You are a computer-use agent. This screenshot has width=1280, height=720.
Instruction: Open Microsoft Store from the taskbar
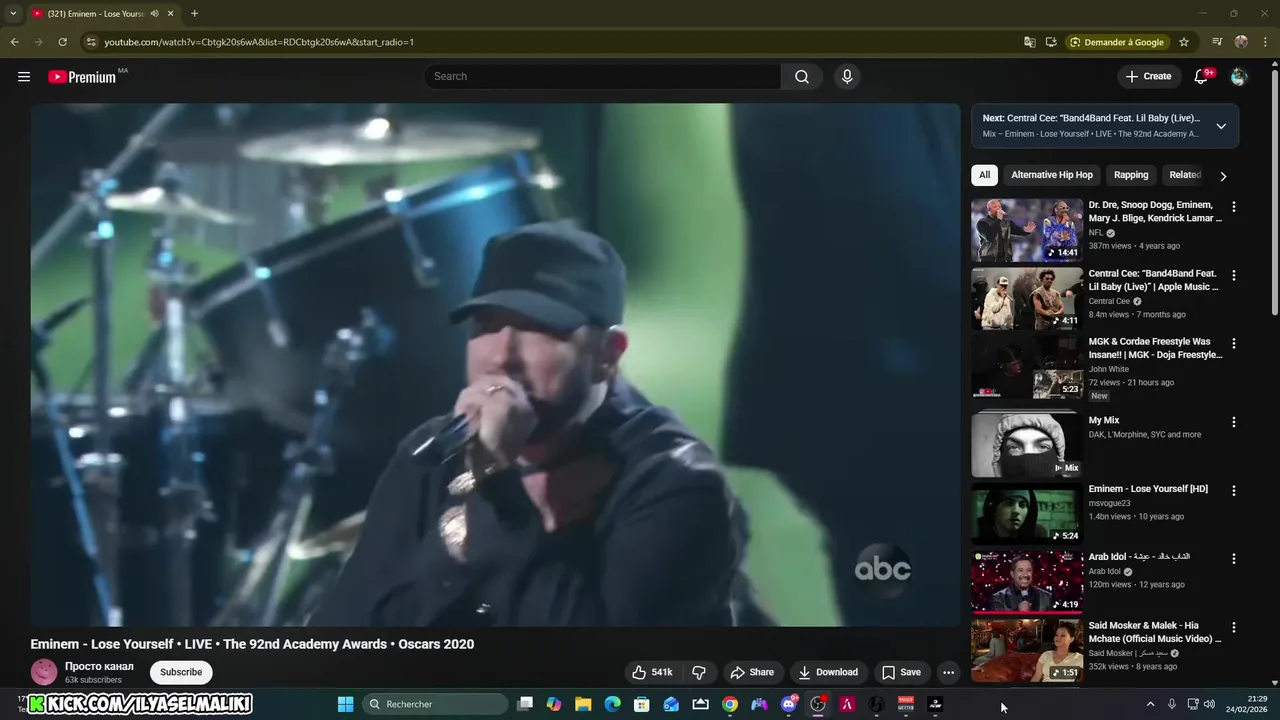coord(642,704)
